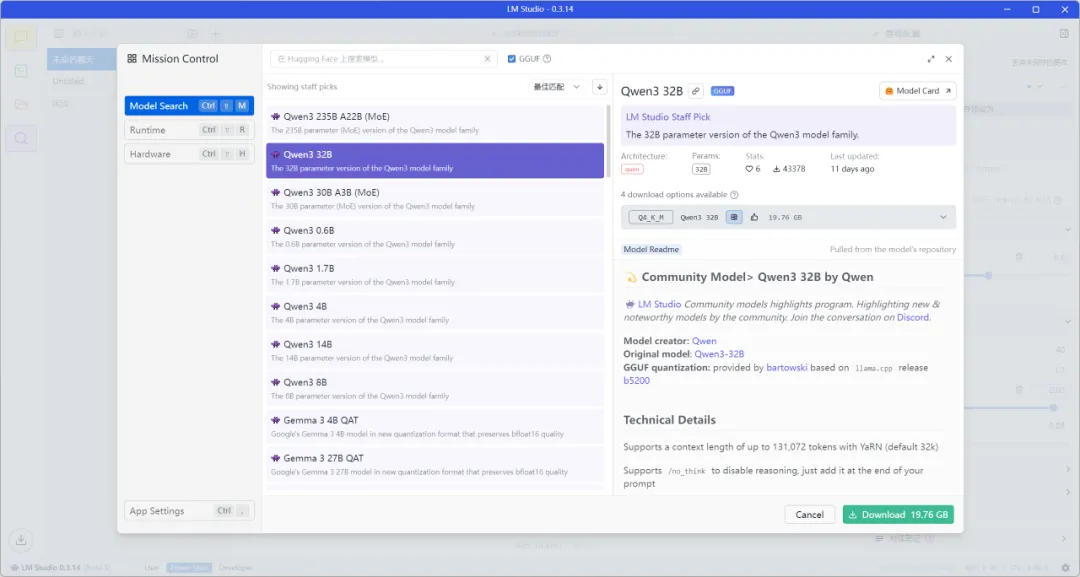The width and height of the screenshot is (1080, 577).
Task: Open help for download options available
Action: 734,195
